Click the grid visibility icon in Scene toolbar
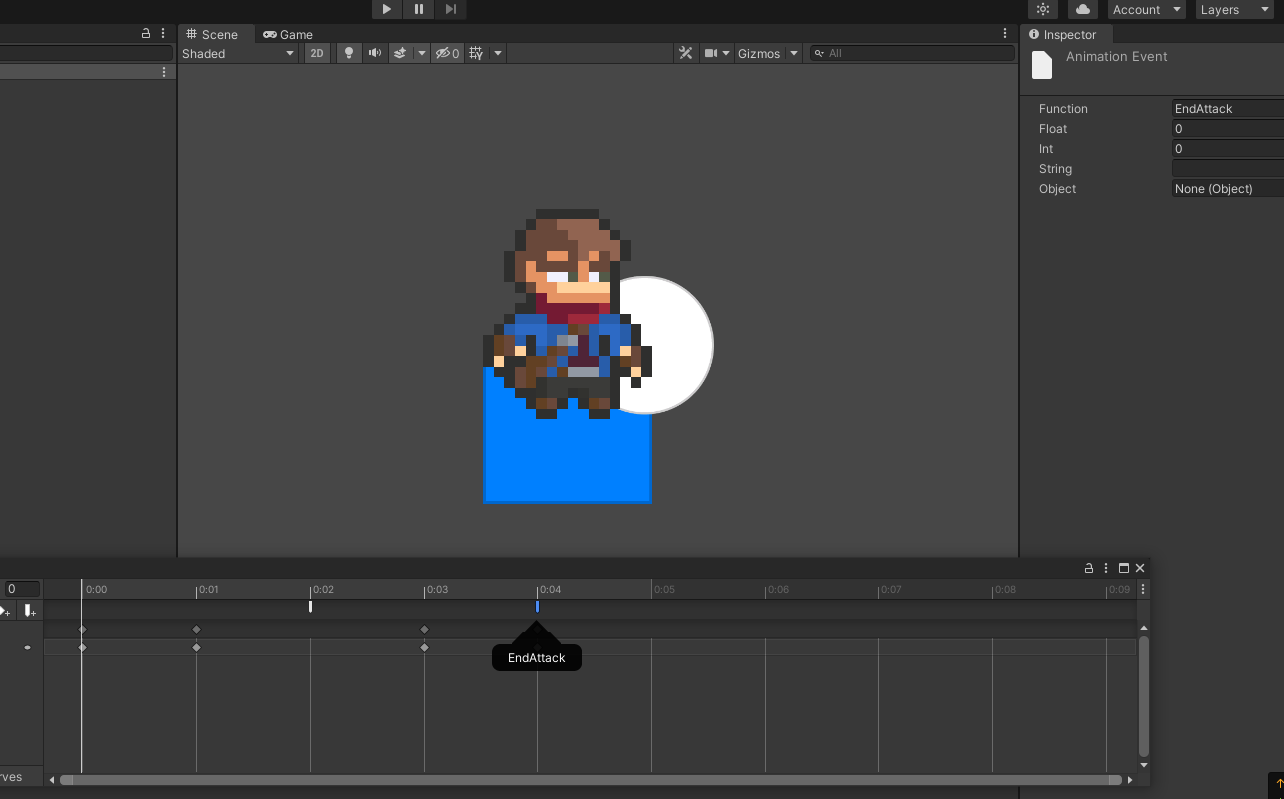1284x799 pixels. click(x=478, y=53)
